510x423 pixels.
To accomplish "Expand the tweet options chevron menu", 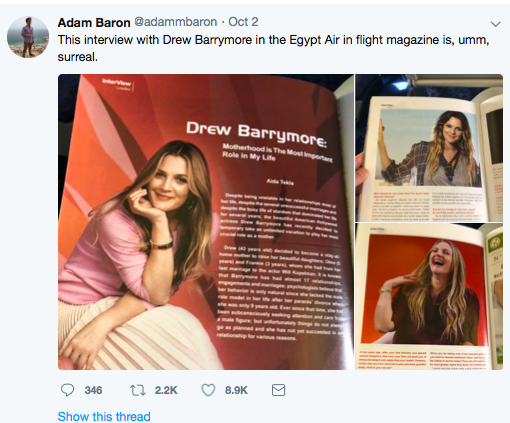I will pyautogui.click(x=496, y=24).
